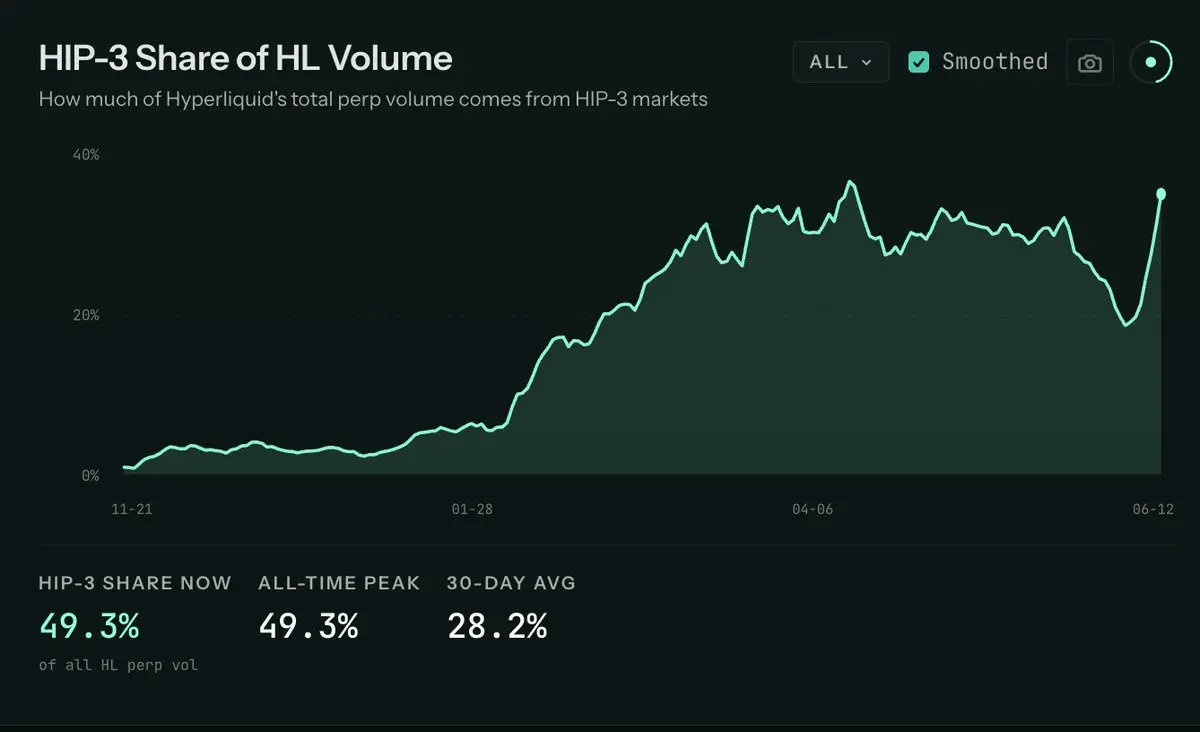Click the 06-12 date axis label
1200x732 pixels.
click(1152, 509)
